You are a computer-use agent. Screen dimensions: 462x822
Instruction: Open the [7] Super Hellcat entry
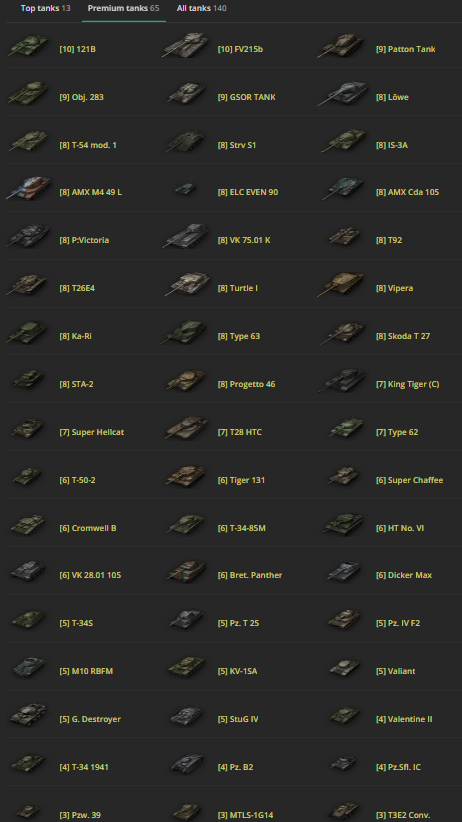[92, 432]
